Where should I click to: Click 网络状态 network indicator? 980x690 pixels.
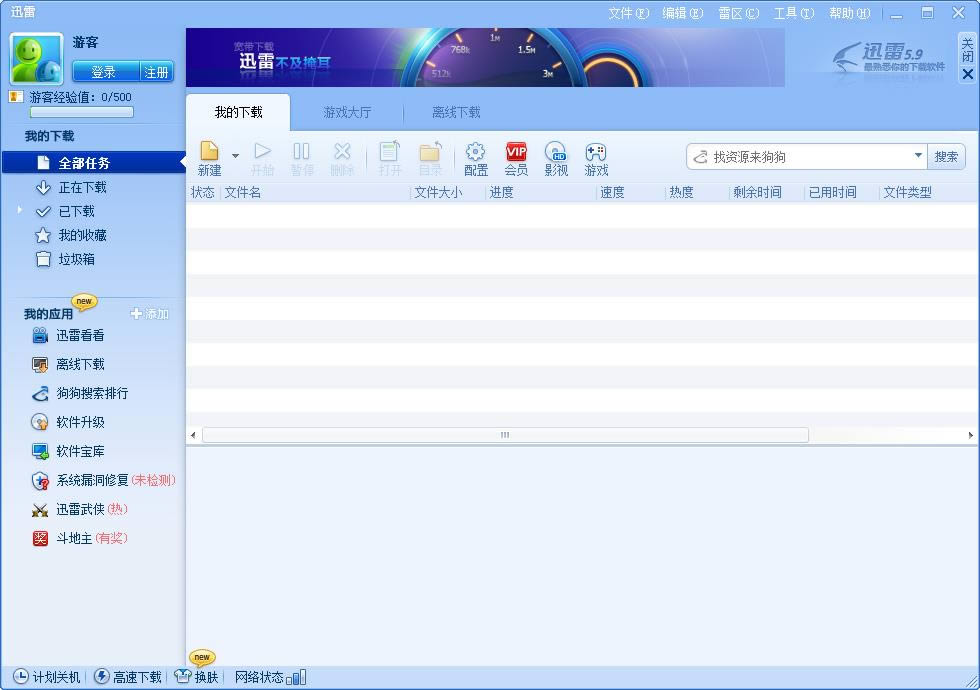(270, 677)
